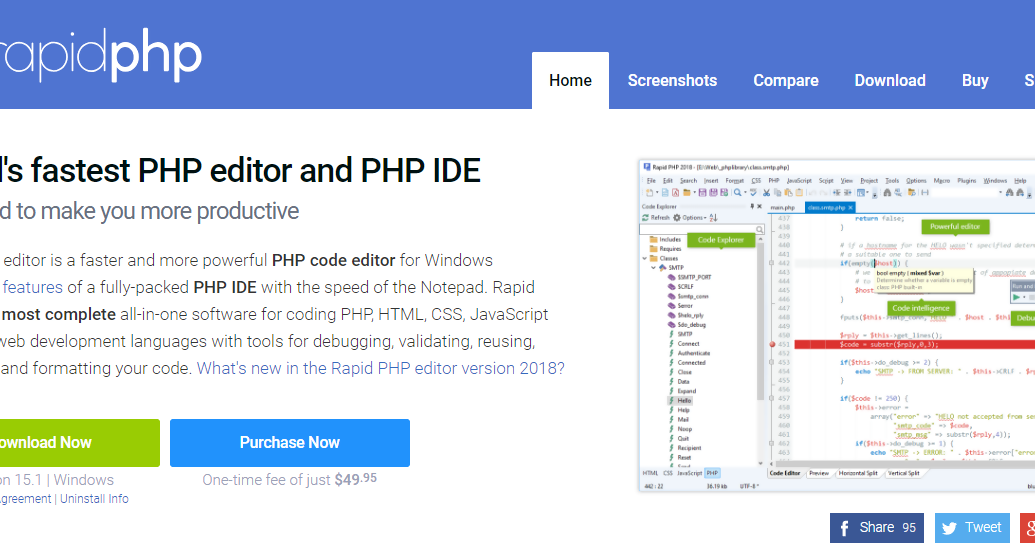Click the green Download Now button
The height and width of the screenshot is (553, 1035).
[x=80, y=443]
